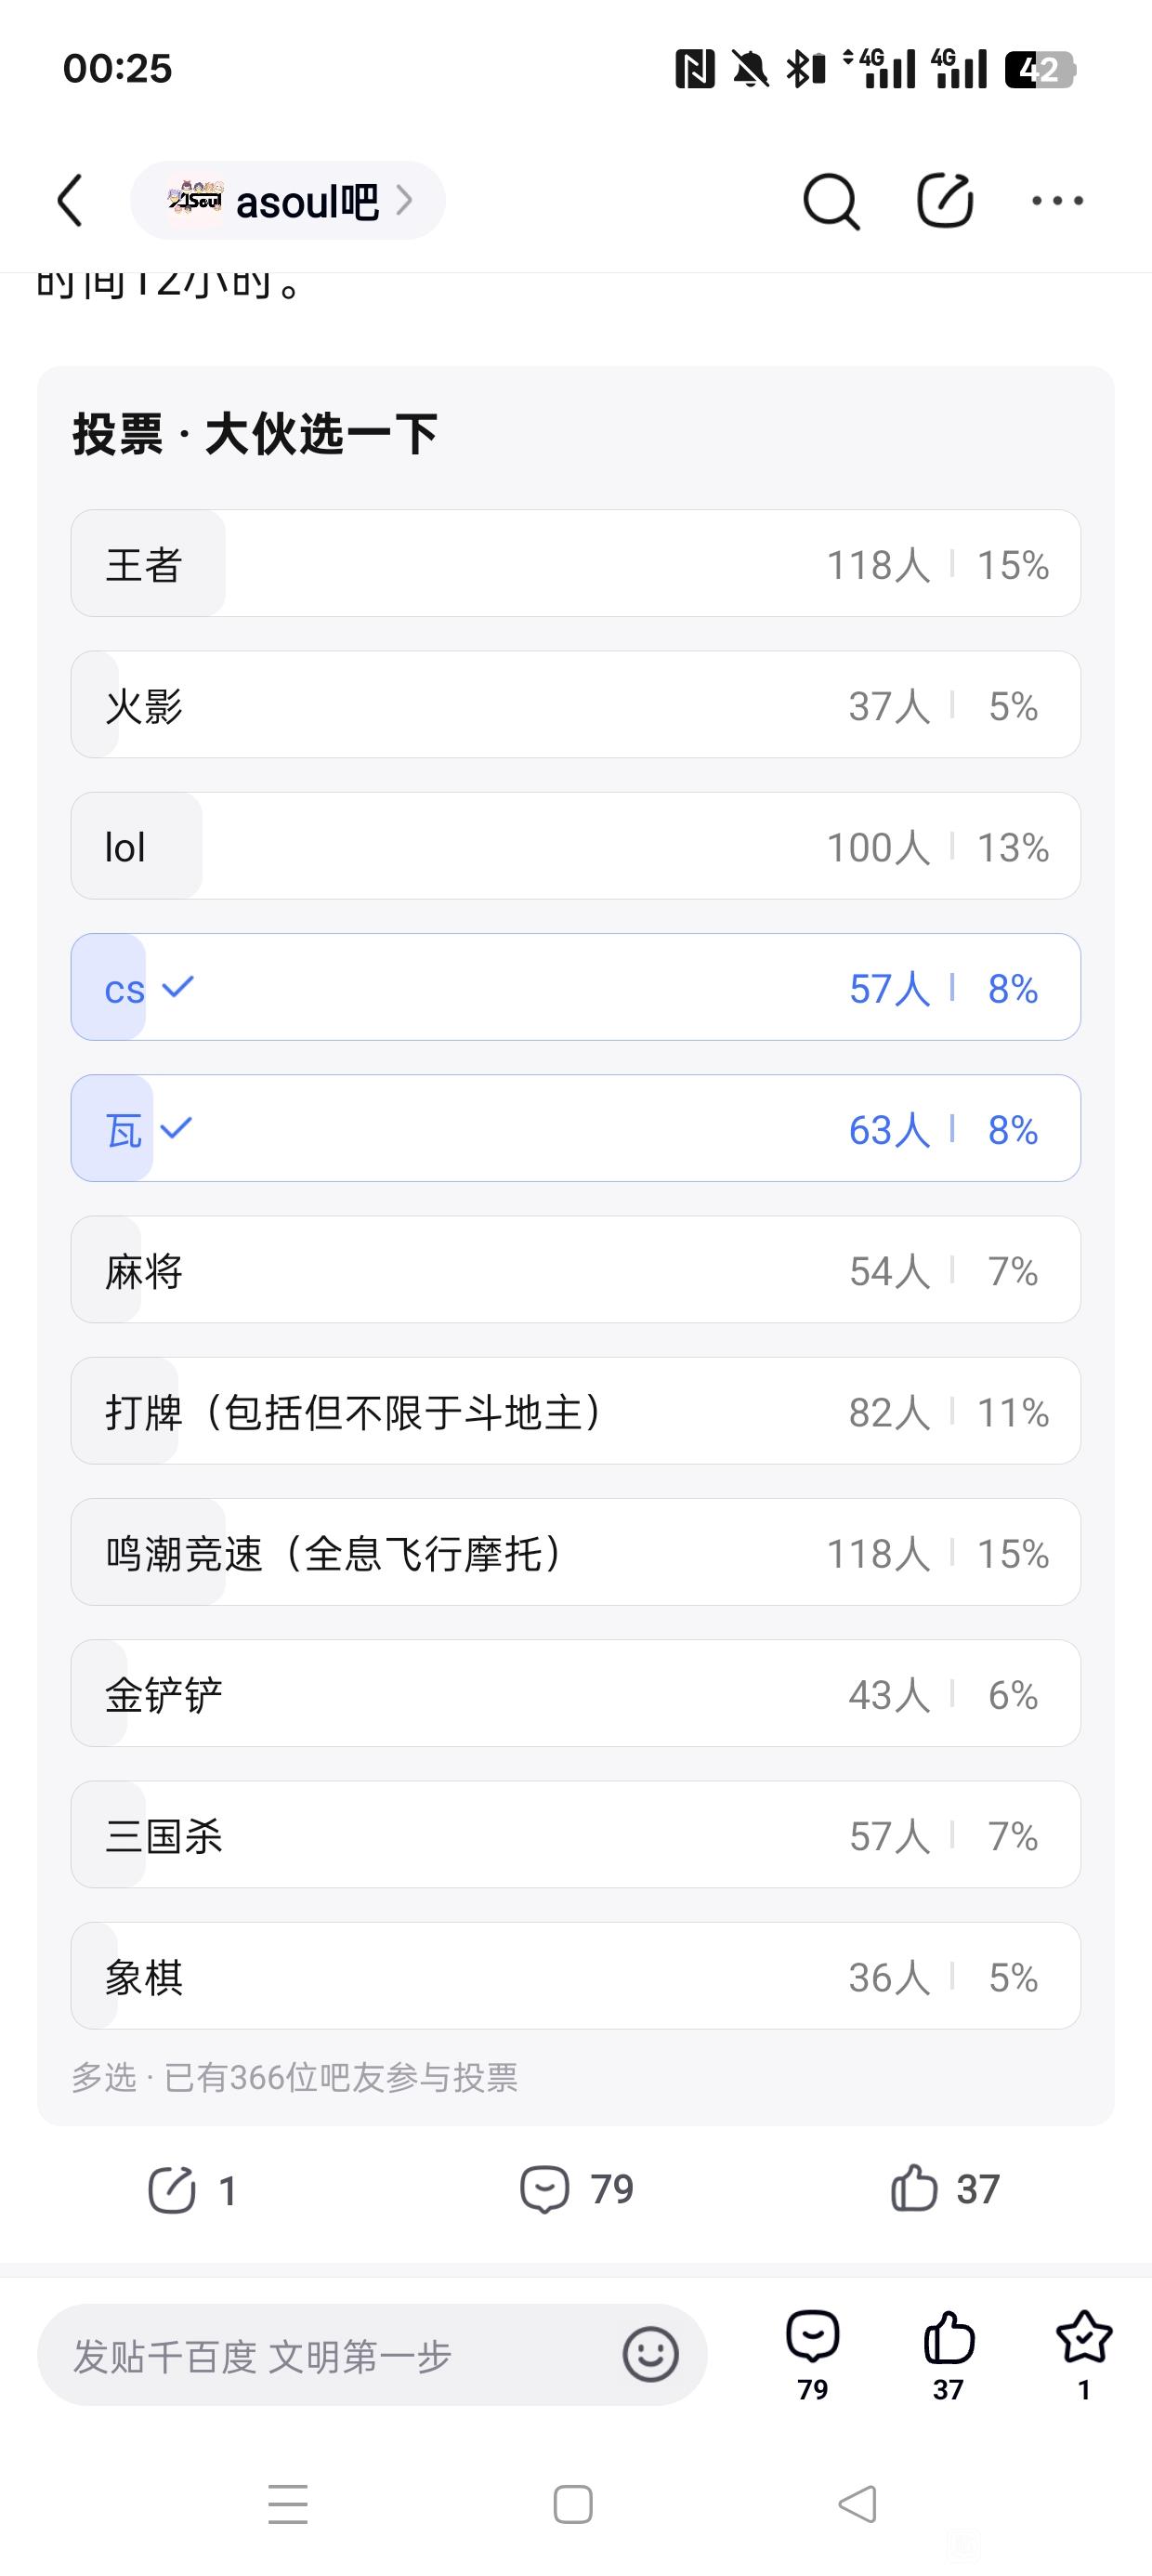Expand the asoul吧 forum chevron

click(404, 201)
